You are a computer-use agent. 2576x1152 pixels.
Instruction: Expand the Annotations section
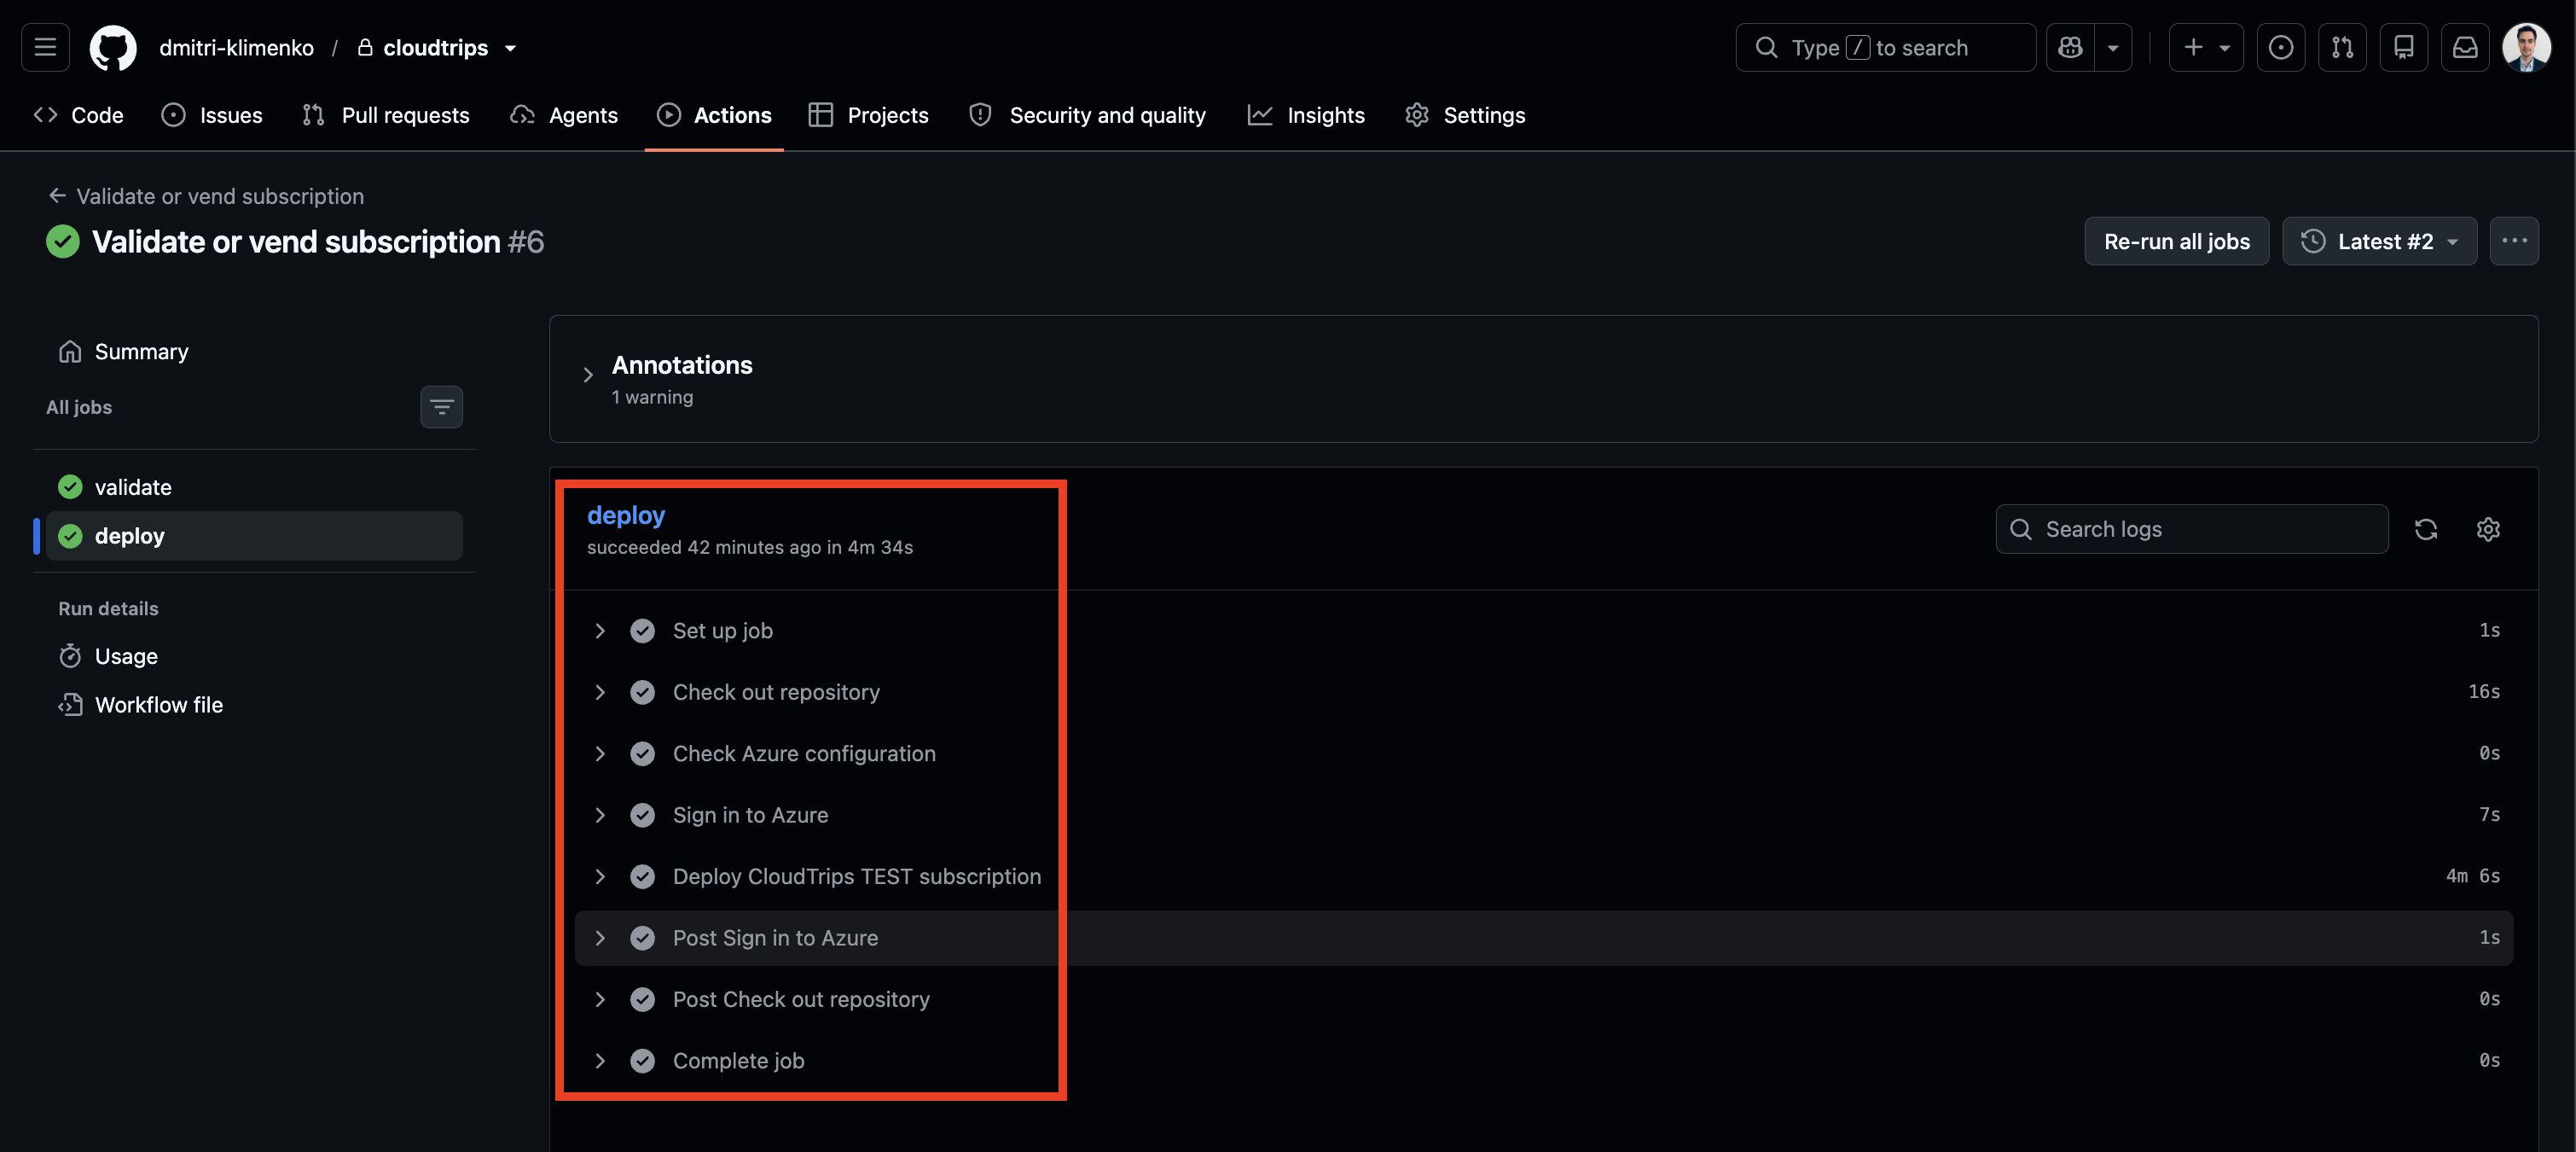(588, 375)
